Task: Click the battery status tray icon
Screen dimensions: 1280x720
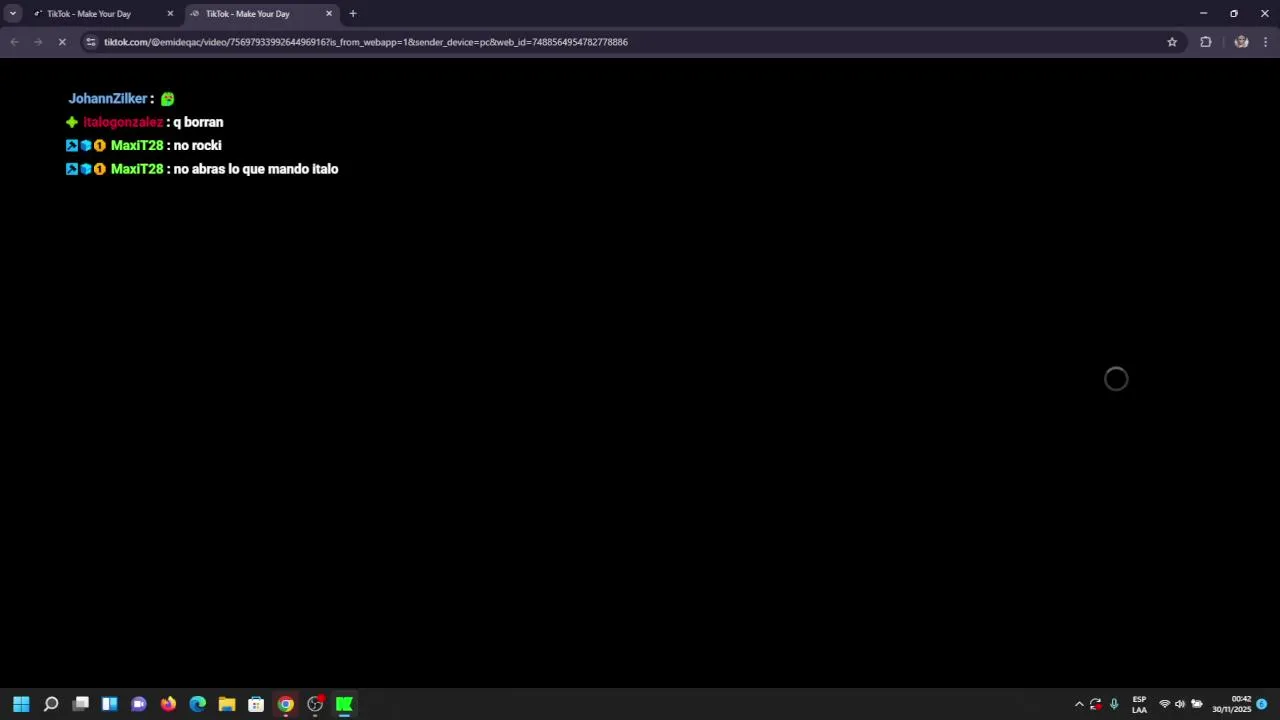Action: 1197,704
